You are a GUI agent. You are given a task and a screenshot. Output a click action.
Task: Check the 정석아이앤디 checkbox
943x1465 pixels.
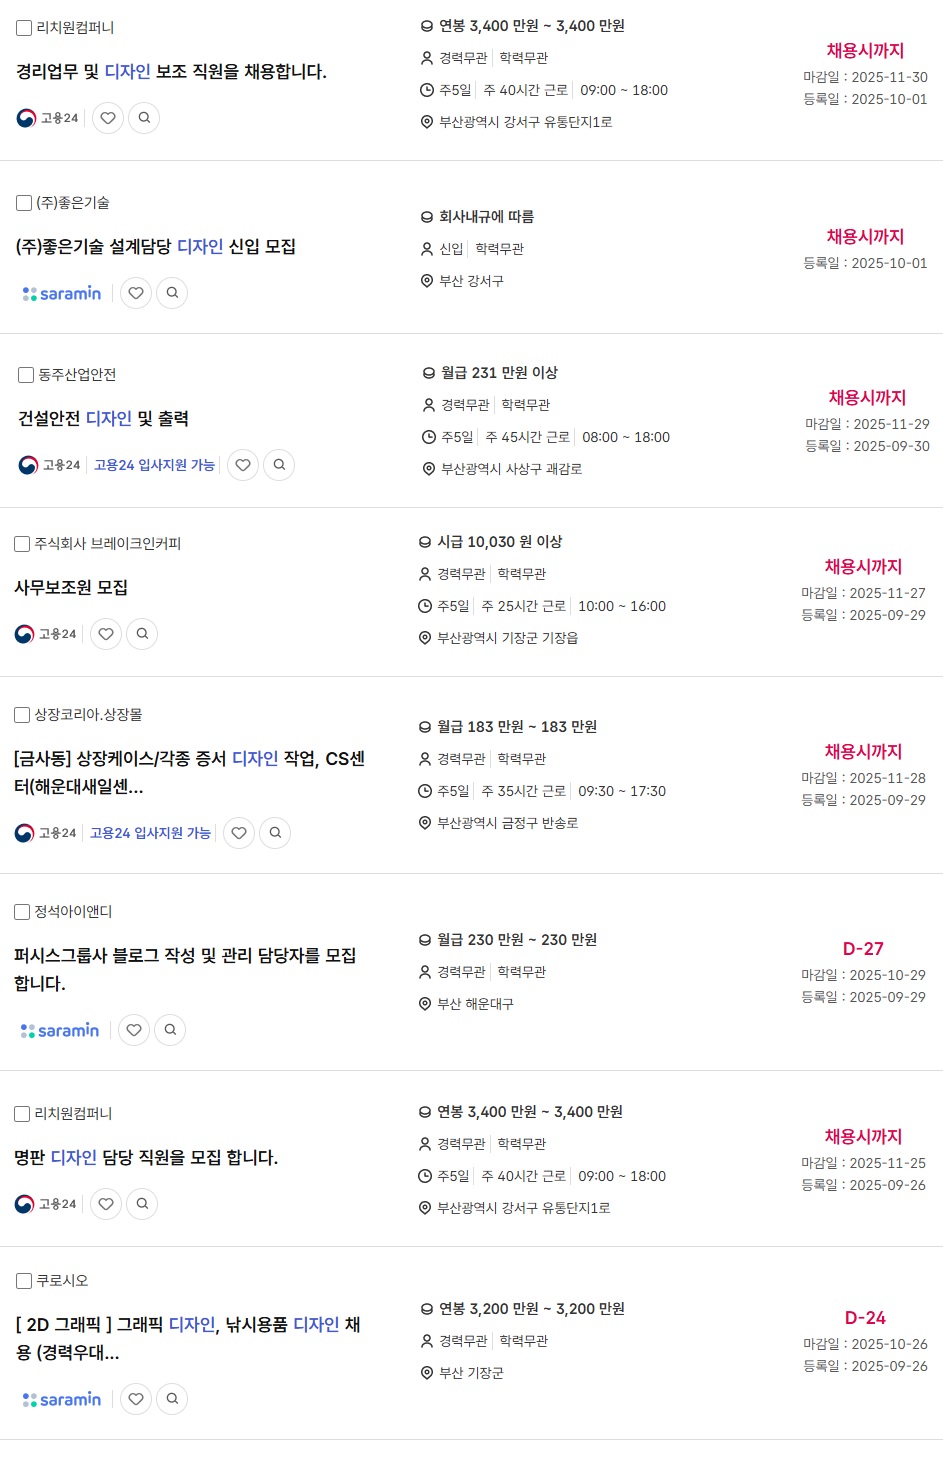22,912
